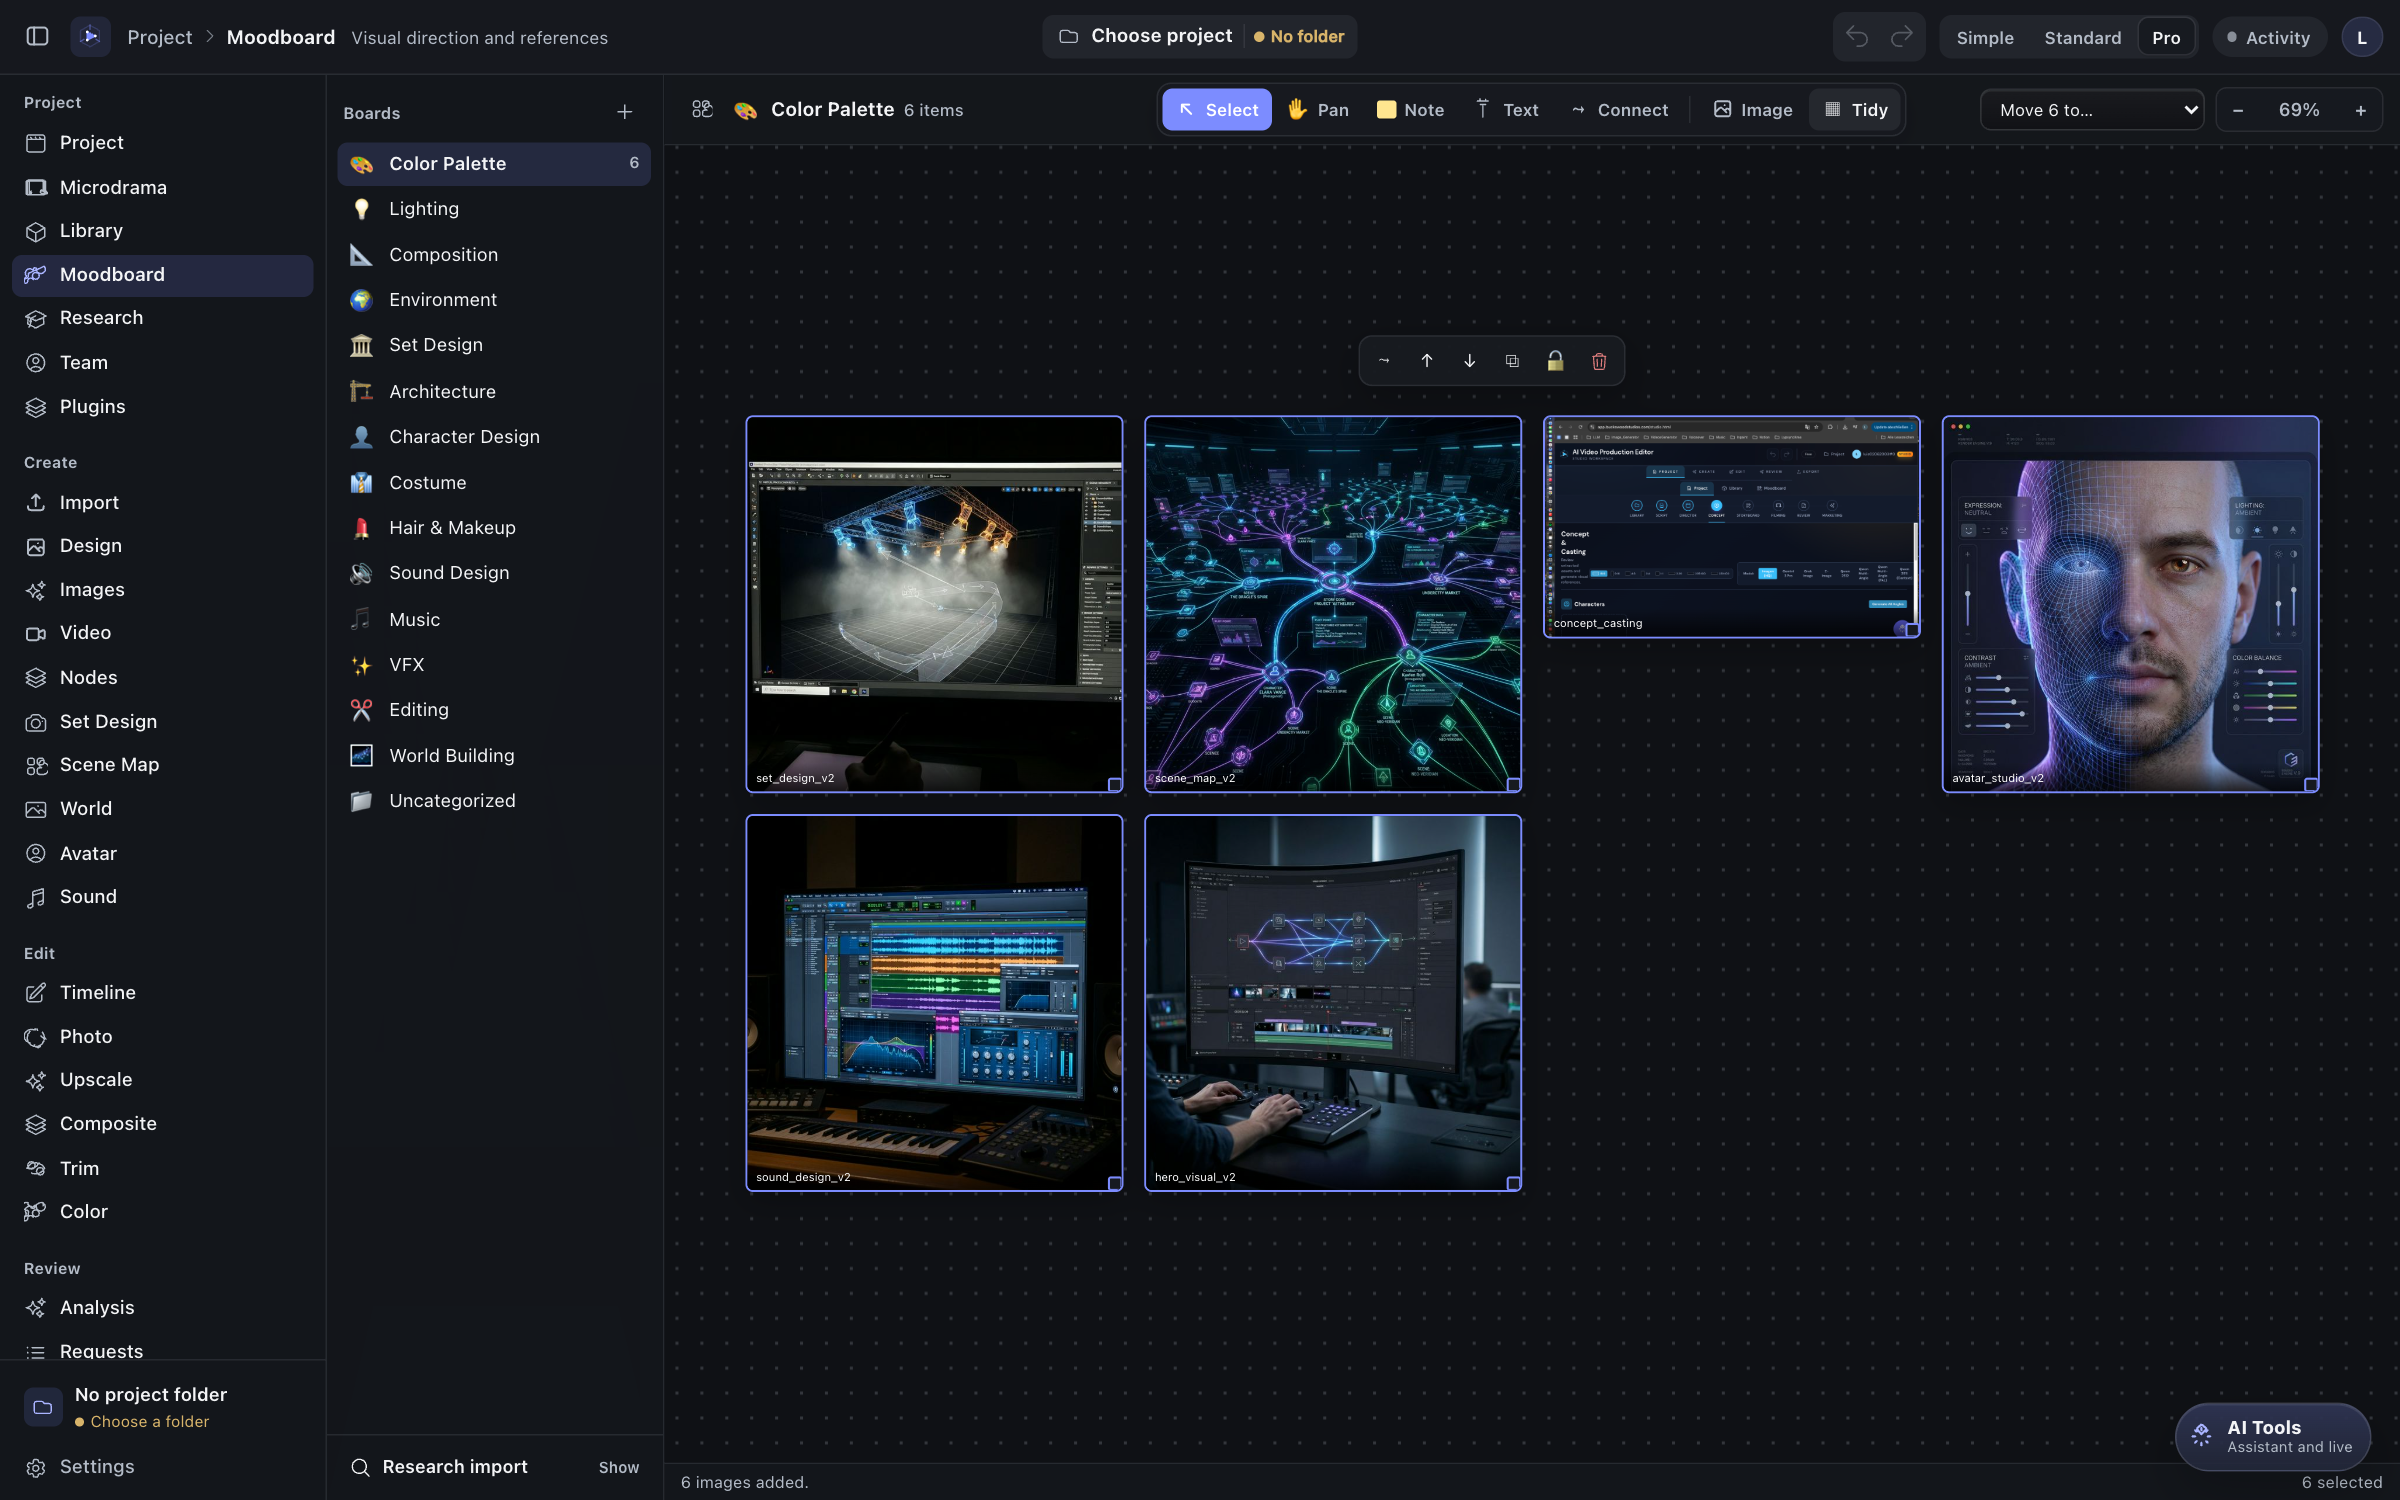
Task: Show the Research import panel
Action: point(619,1467)
